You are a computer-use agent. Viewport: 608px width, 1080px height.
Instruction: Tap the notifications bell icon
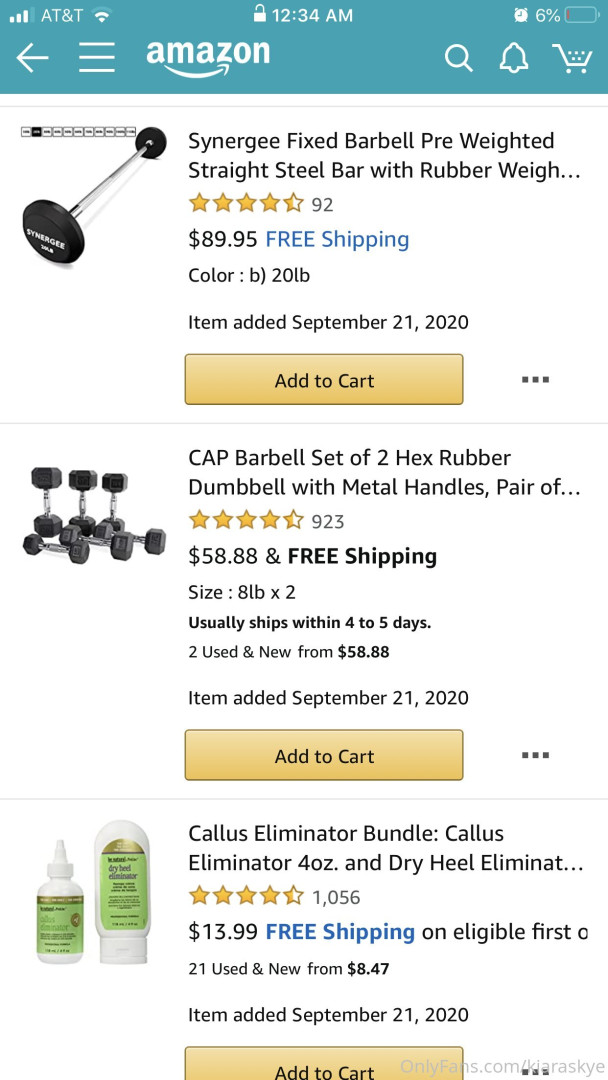514,58
